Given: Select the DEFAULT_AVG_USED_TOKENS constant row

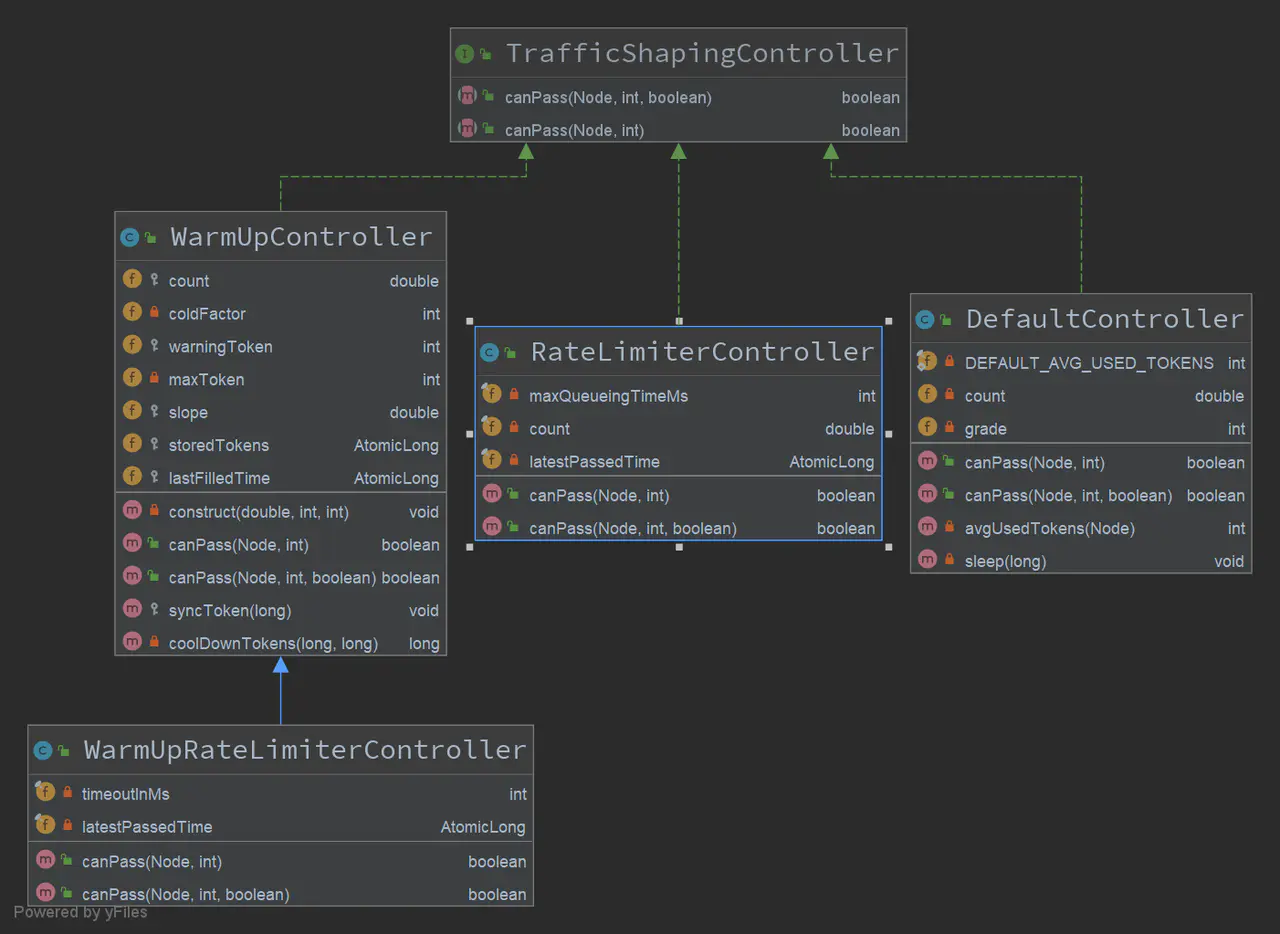Looking at the screenshot, I should click(x=1081, y=363).
